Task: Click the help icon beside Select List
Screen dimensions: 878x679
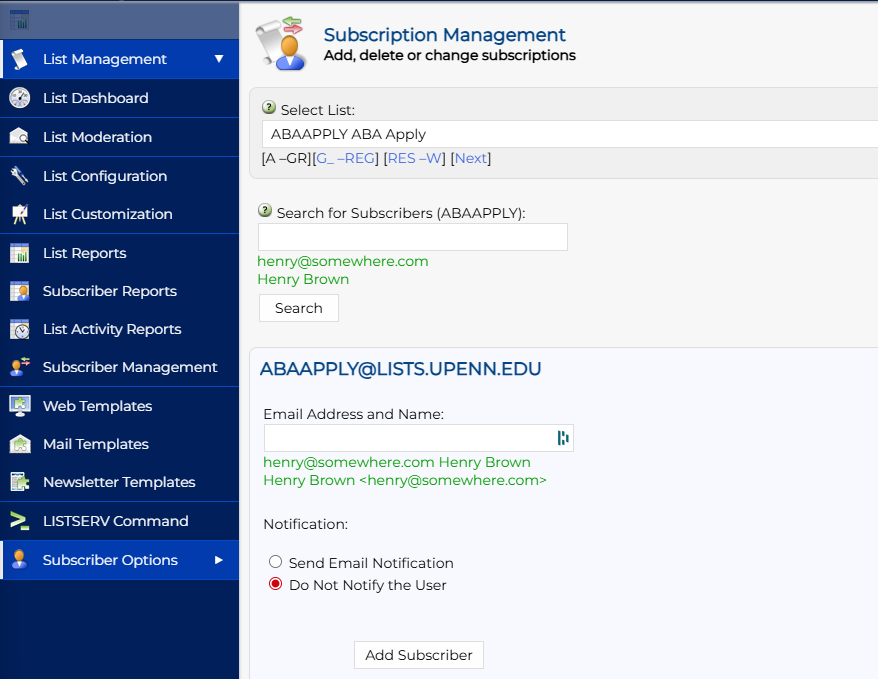Action: tap(269, 107)
